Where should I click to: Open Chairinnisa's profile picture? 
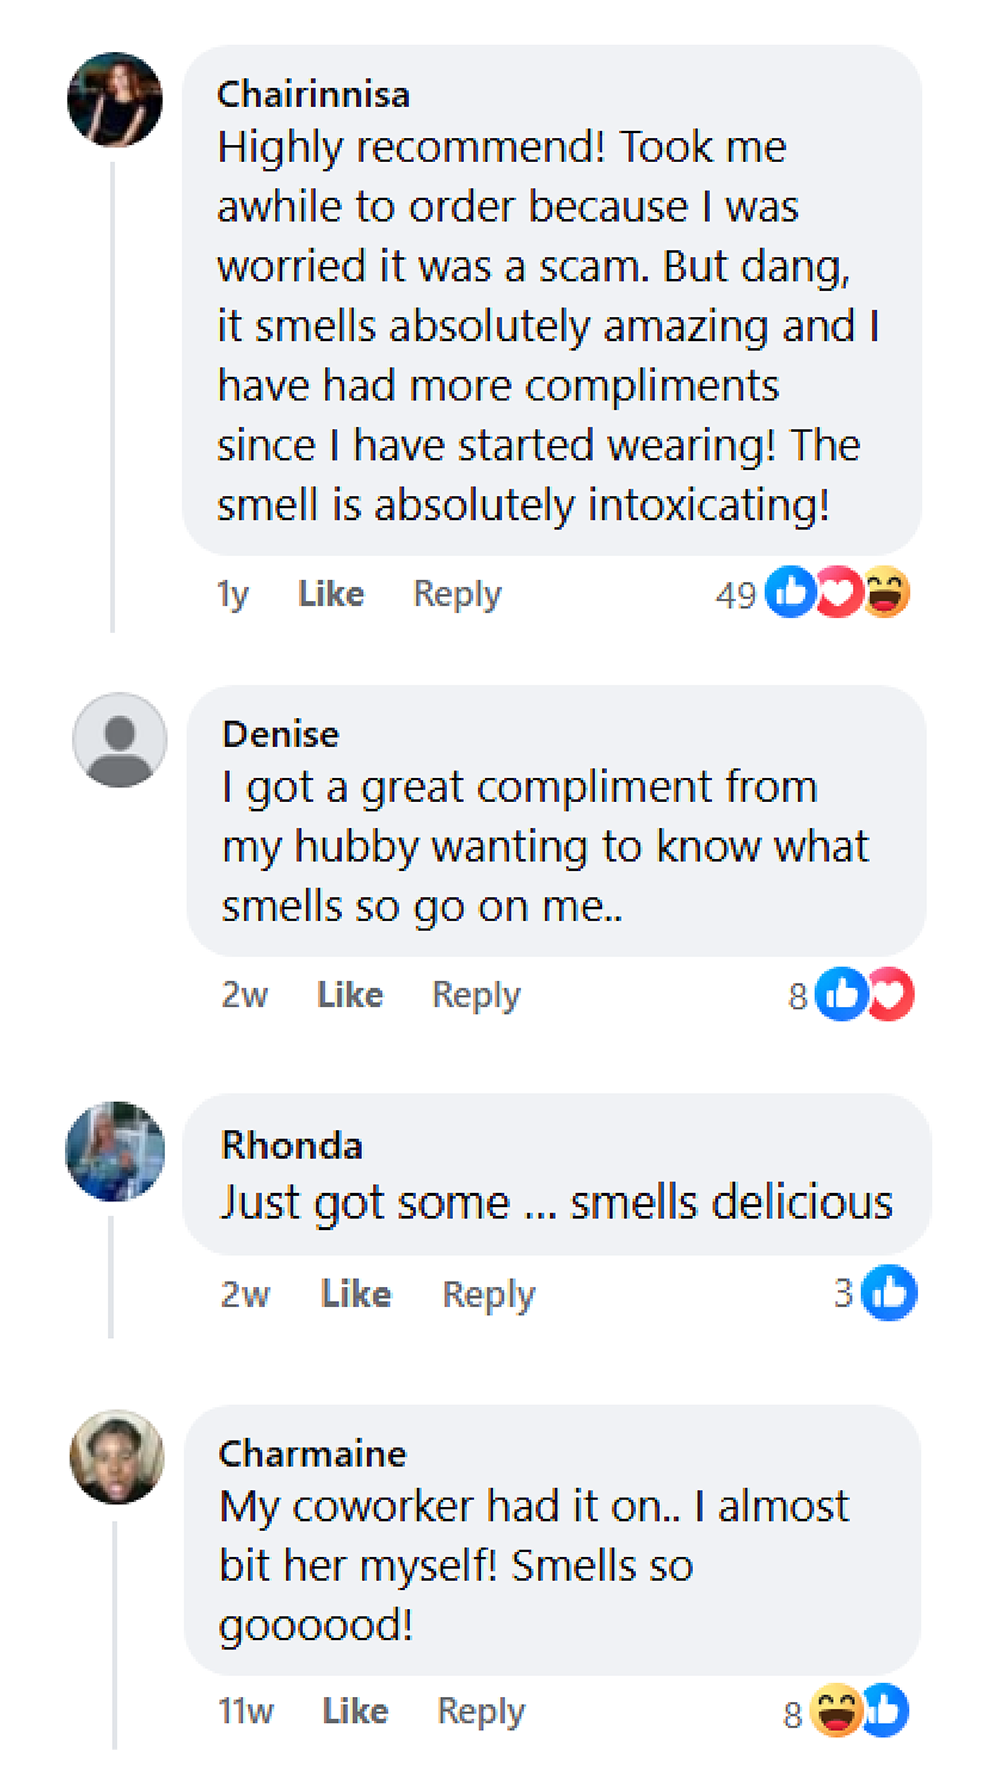click(x=115, y=100)
